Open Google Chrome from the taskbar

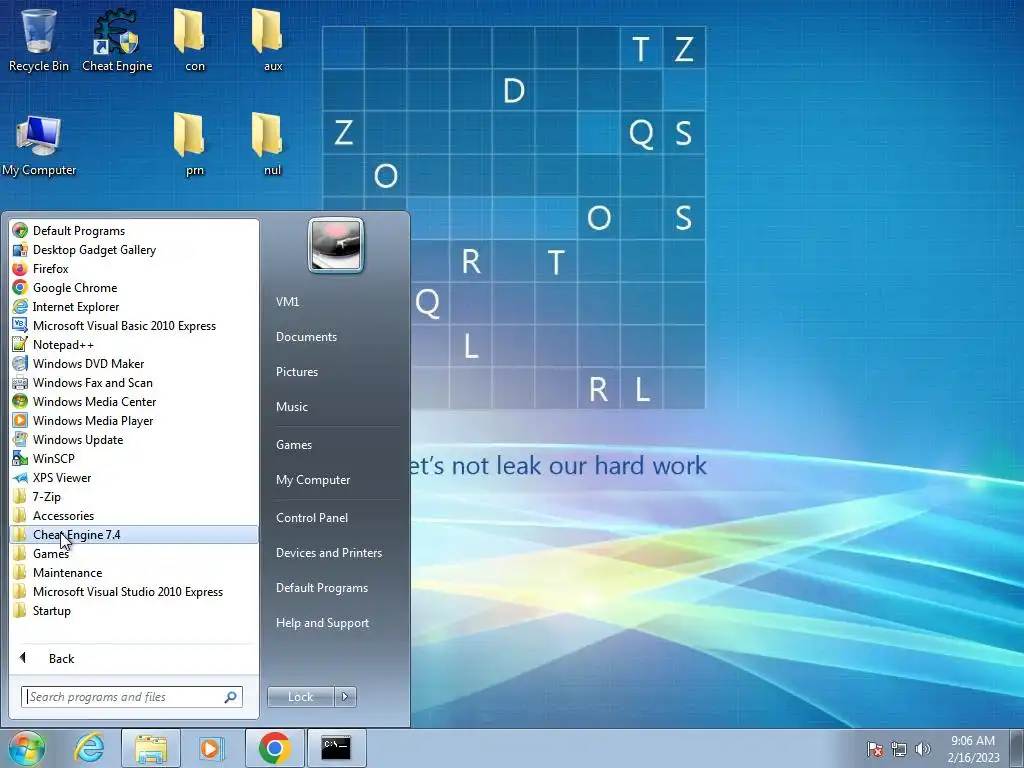(x=274, y=748)
